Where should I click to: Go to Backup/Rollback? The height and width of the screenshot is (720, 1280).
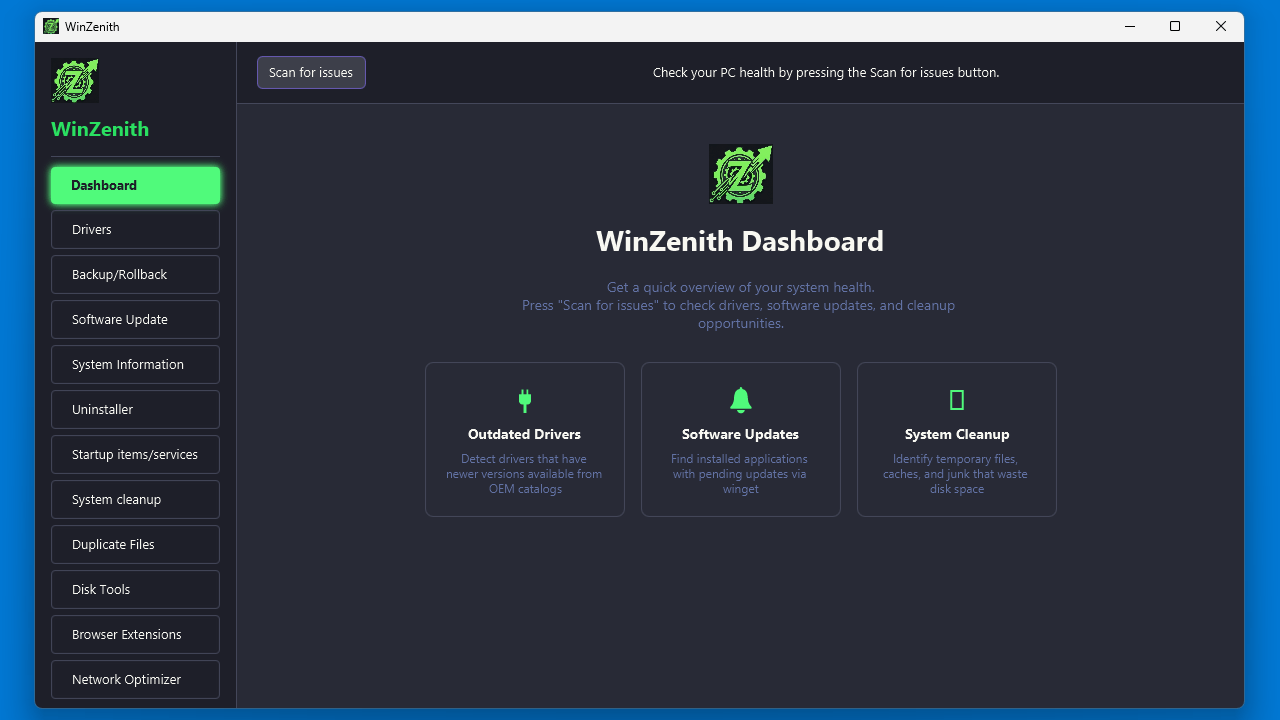136,275
